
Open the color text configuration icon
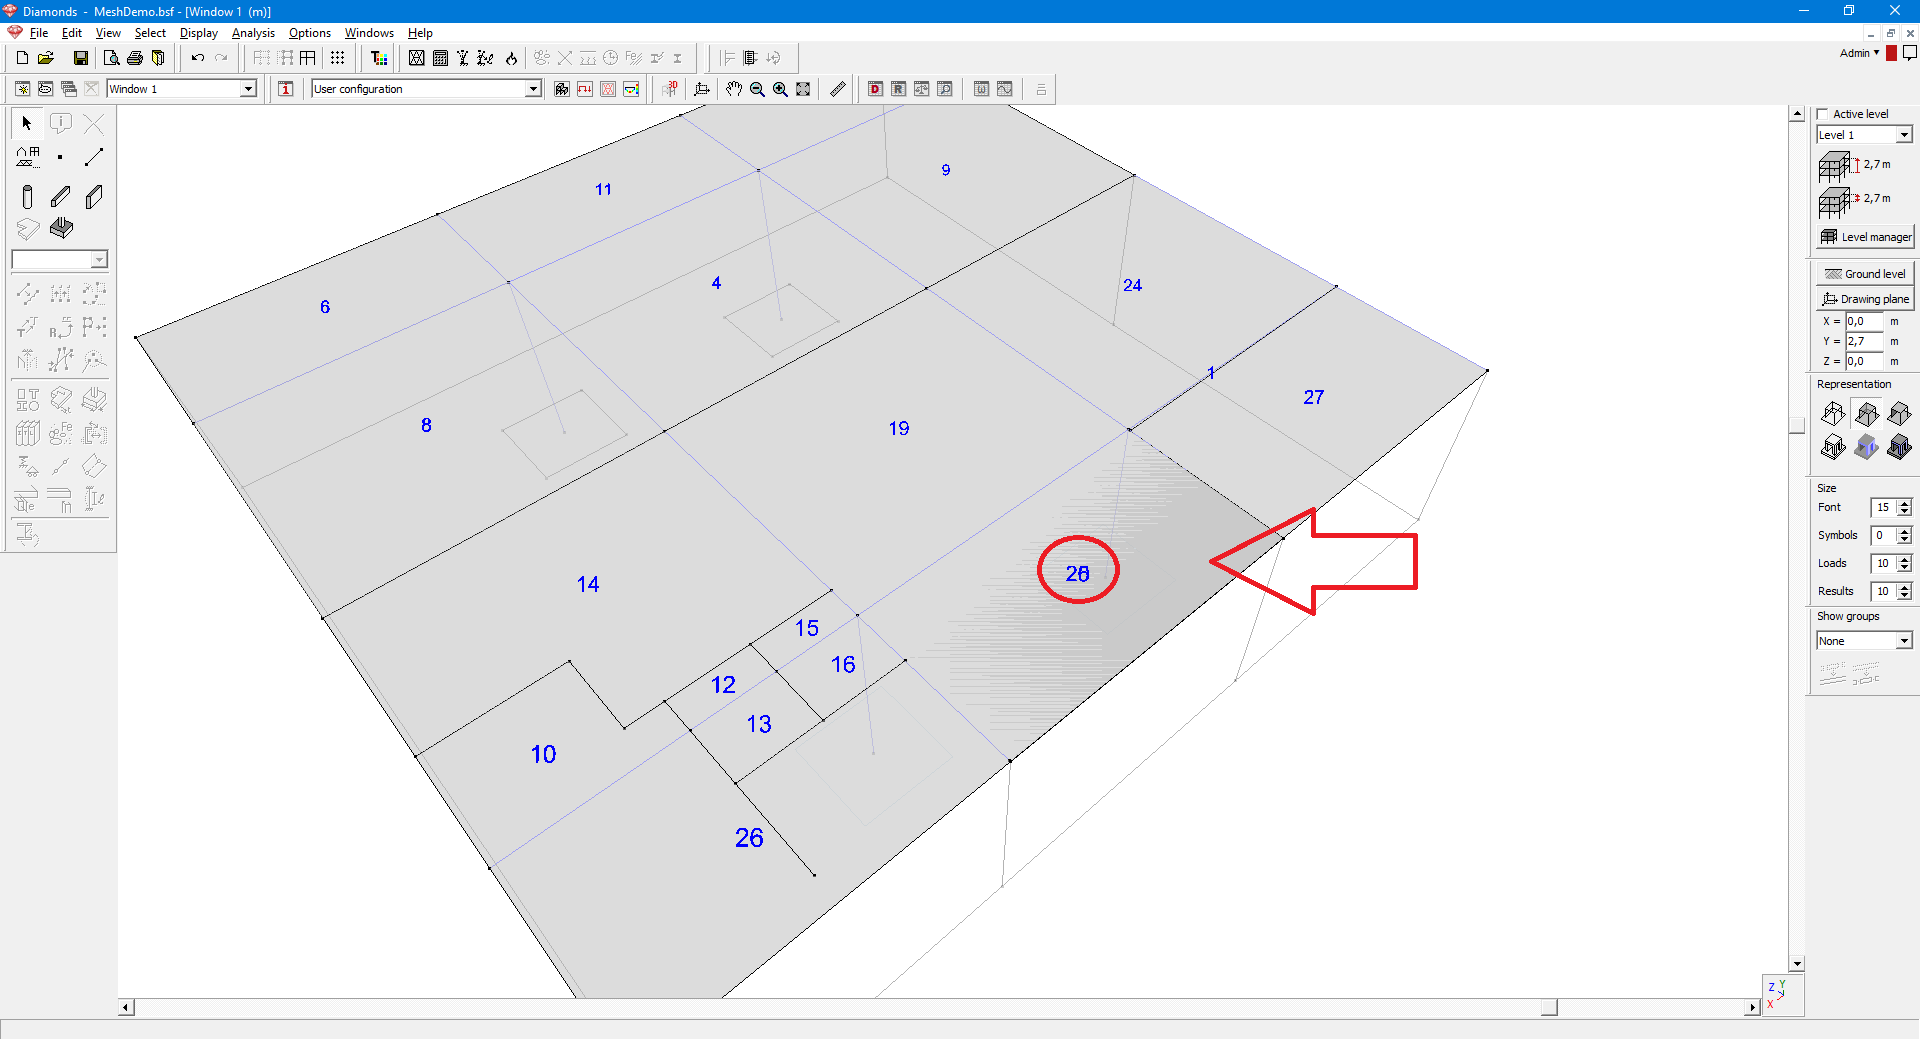[379, 58]
